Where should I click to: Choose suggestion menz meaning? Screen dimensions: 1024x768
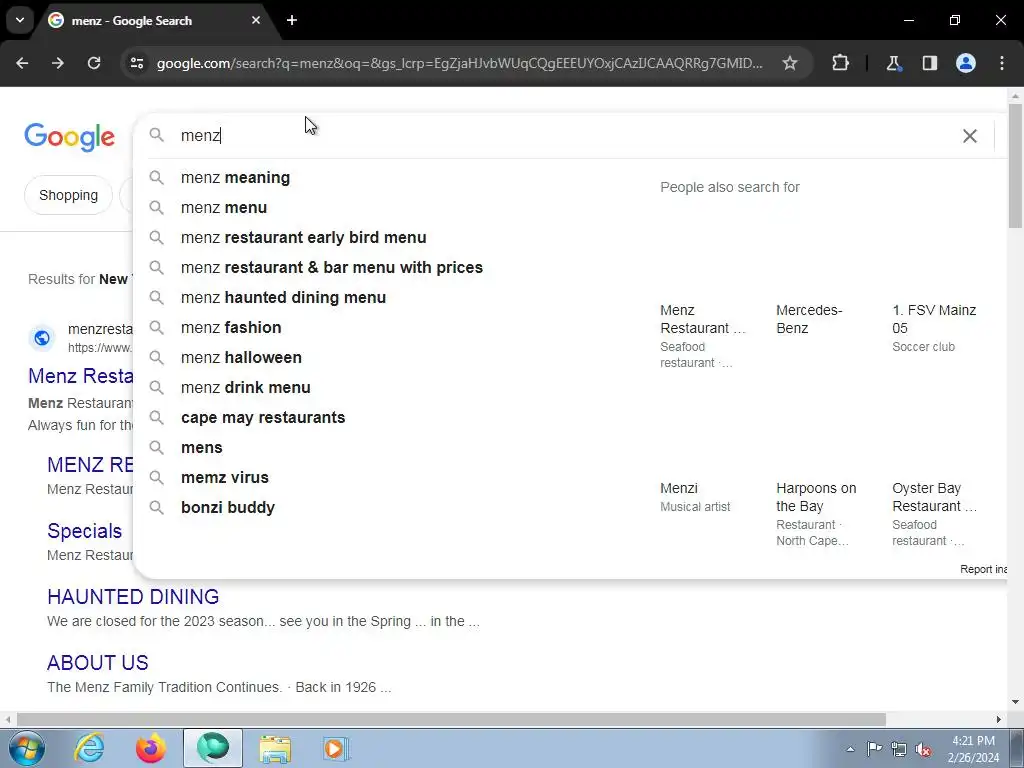click(x=235, y=178)
